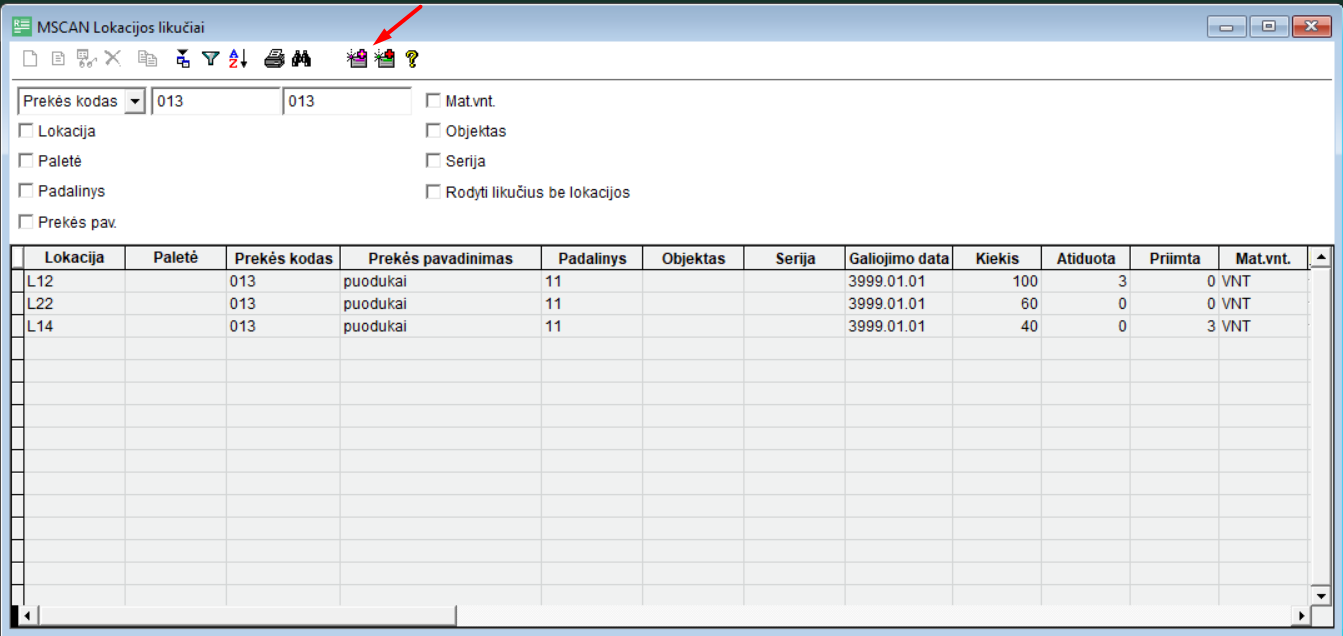Tick the Paletė checkbox
1343x636 pixels.
(x=26, y=161)
